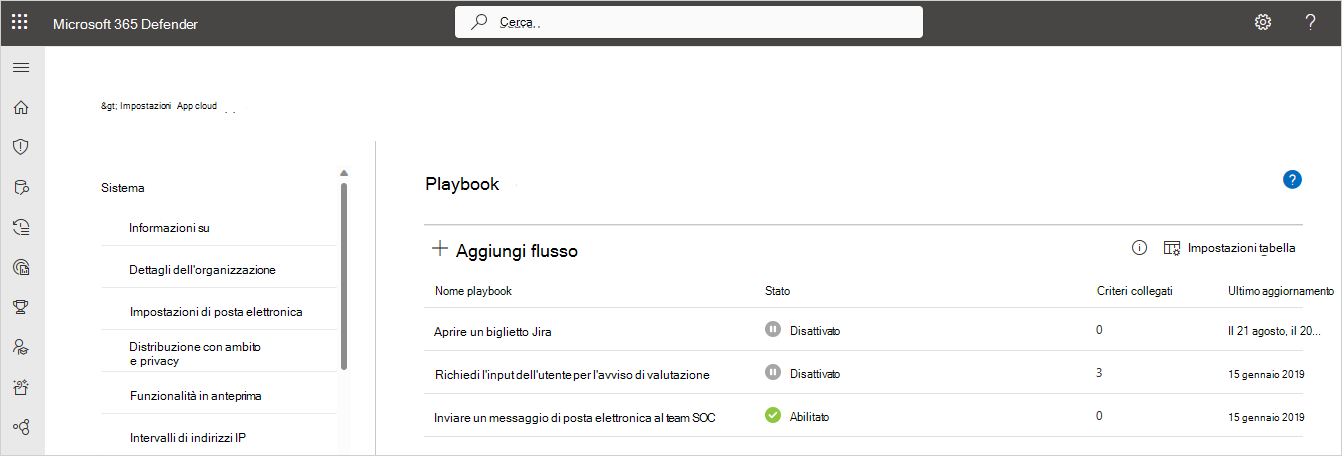Image resolution: width=1342 pixels, height=456 pixels.
Task: Click the blue help circle beside Playbook
Action: click(1292, 180)
